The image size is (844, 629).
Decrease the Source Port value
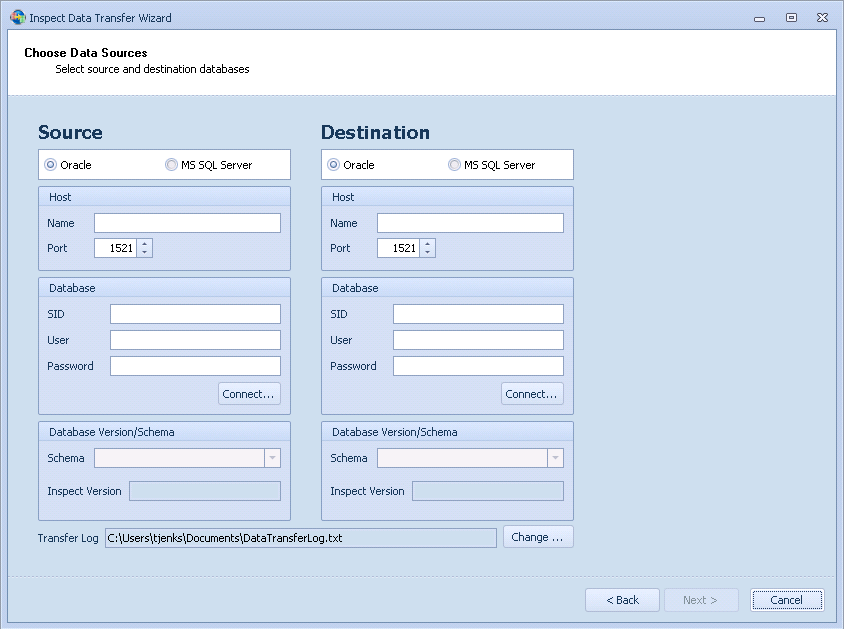coord(144,252)
